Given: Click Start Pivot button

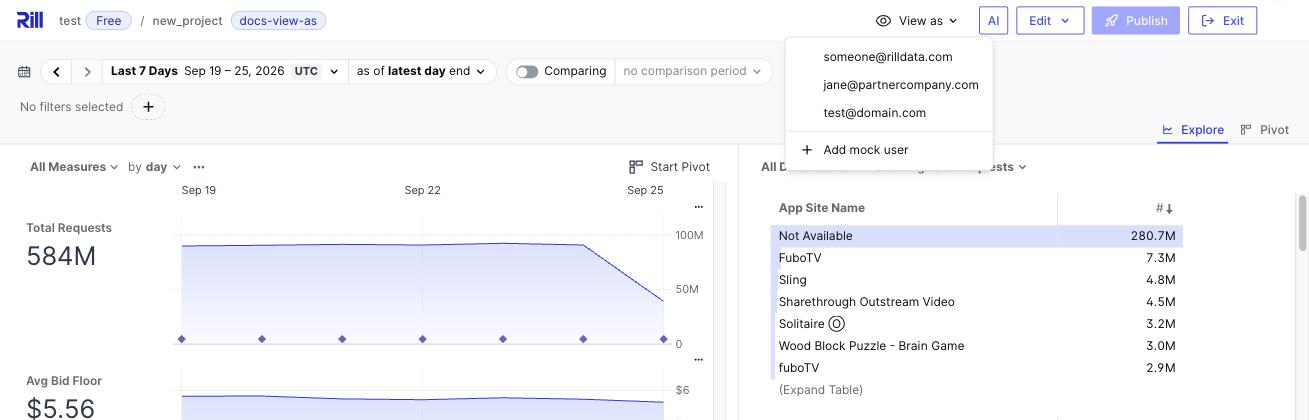Looking at the screenshot, I should point(669,167).
